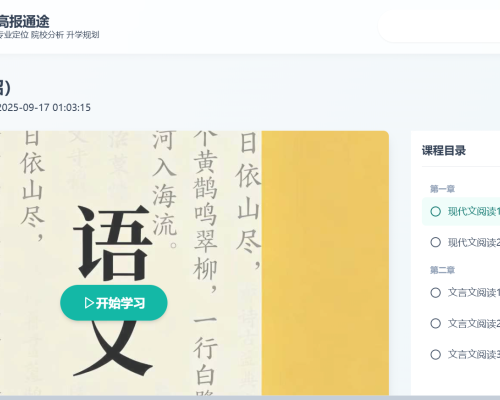Open lesson 文言文阅读2 in chapter two
Screen dimensions: 500x400
click(x=461, y=323)
